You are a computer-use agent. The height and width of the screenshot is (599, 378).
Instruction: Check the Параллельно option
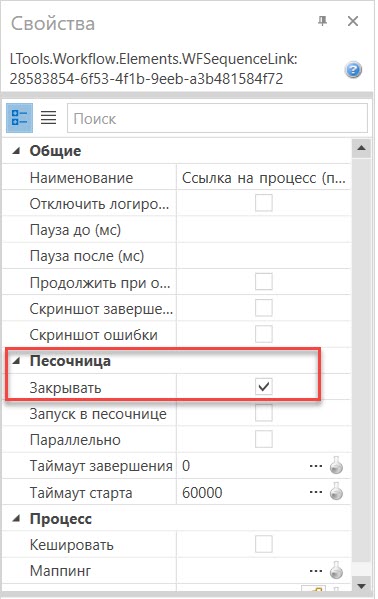click(x=264, y=439)
